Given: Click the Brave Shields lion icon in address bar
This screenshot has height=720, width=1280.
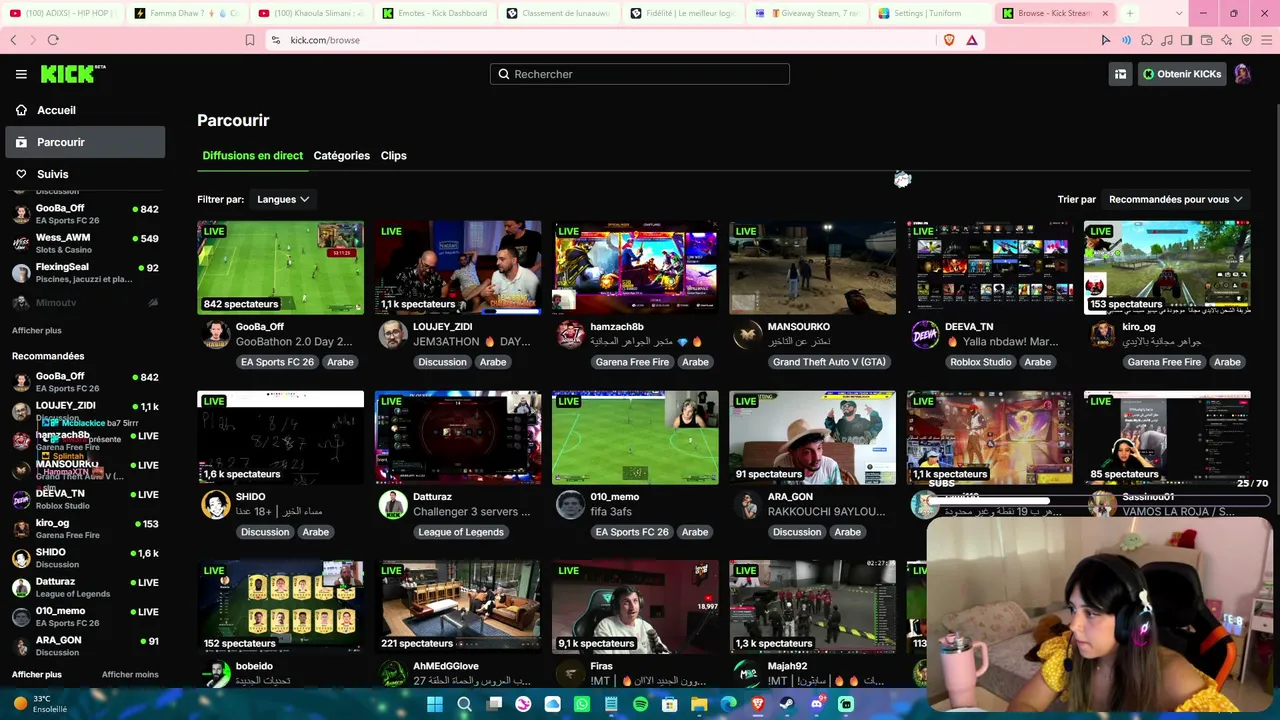Looking at the screenshot, I should click(x=949, y=40).
